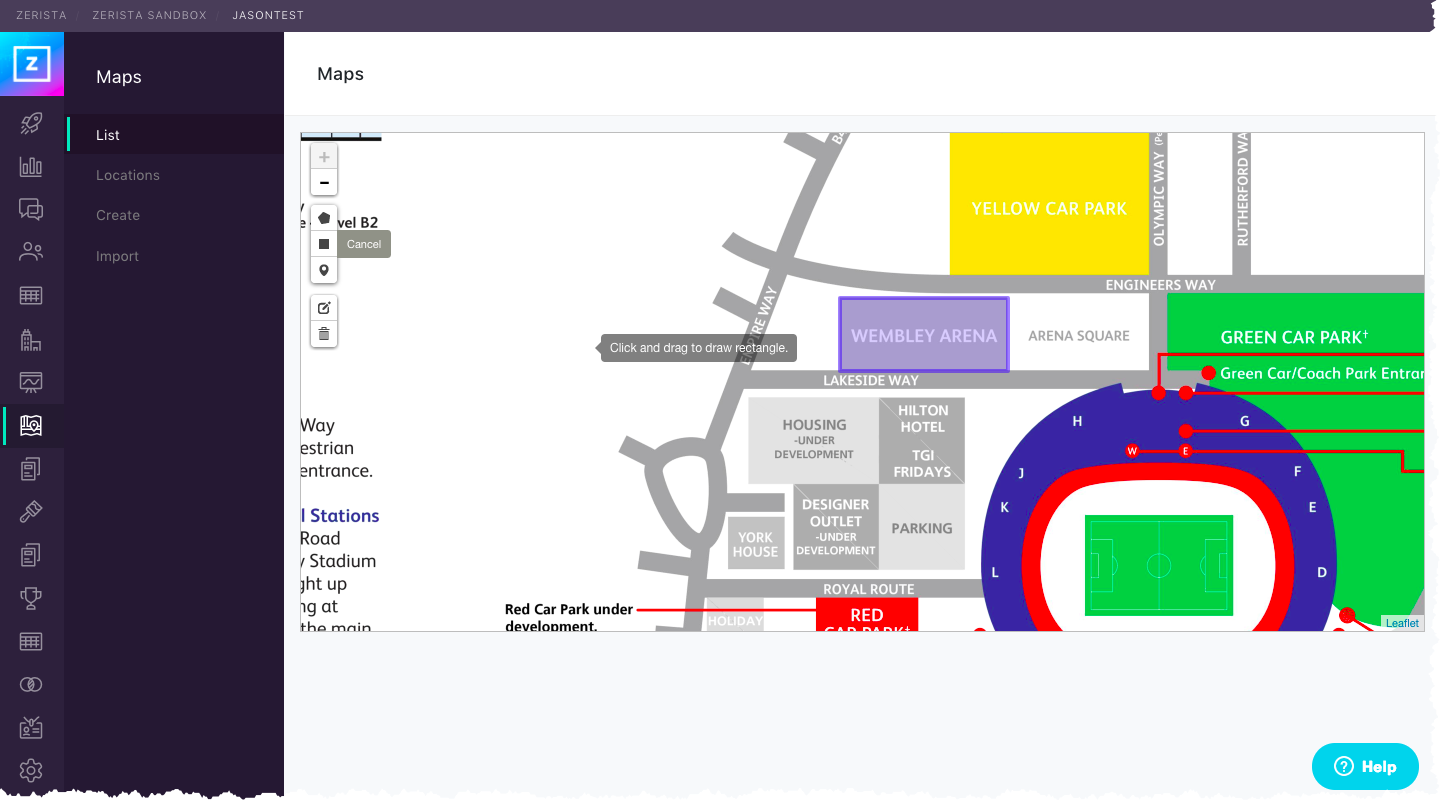
Task: Zoom out the map with minus button
Action: click(324, 183)
